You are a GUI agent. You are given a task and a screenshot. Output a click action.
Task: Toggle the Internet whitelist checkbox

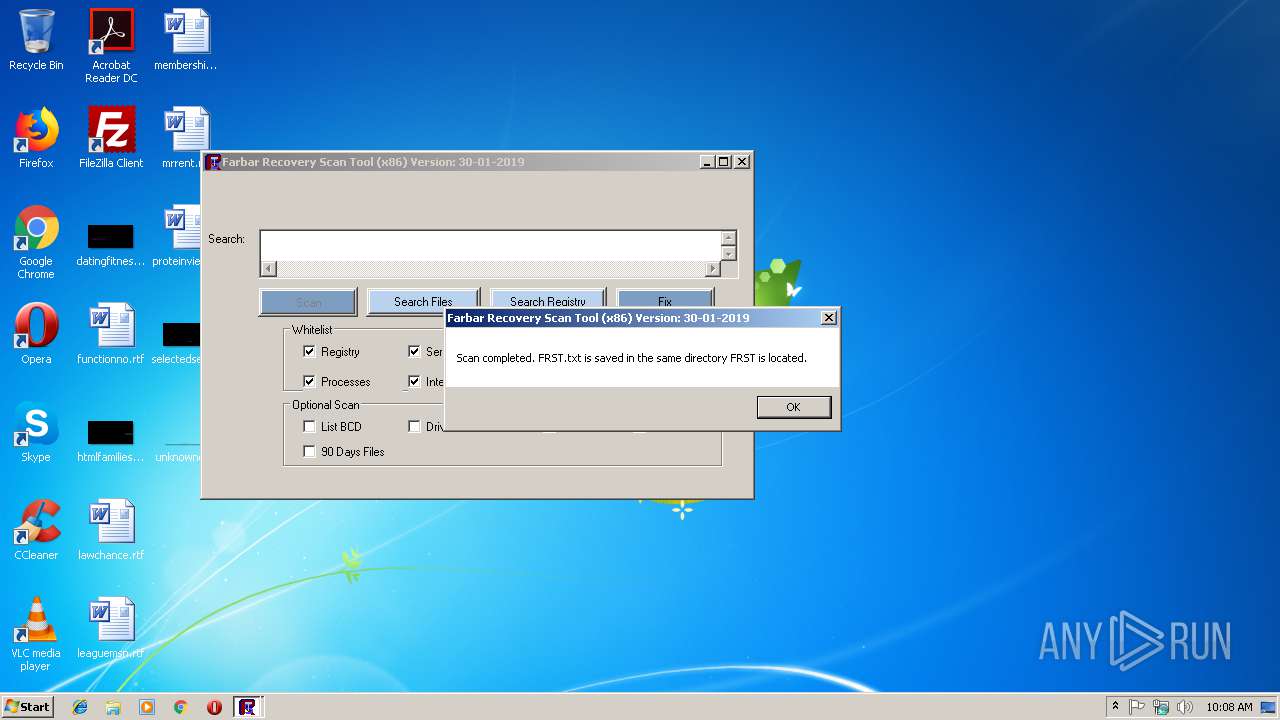tap(414, 382)
